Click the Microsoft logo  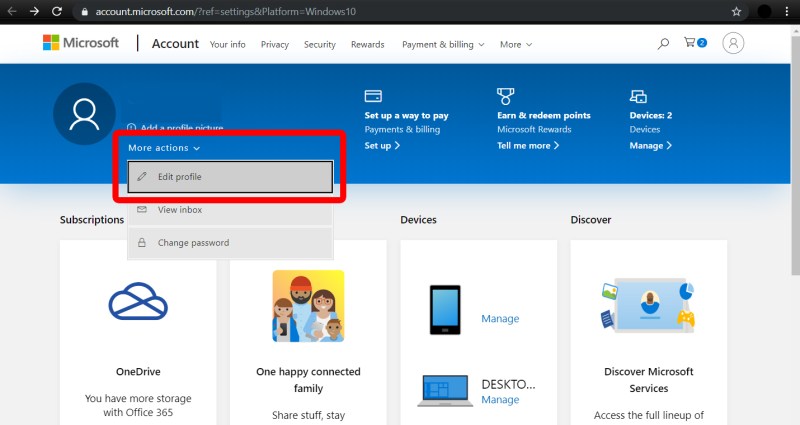pos(81,43)
